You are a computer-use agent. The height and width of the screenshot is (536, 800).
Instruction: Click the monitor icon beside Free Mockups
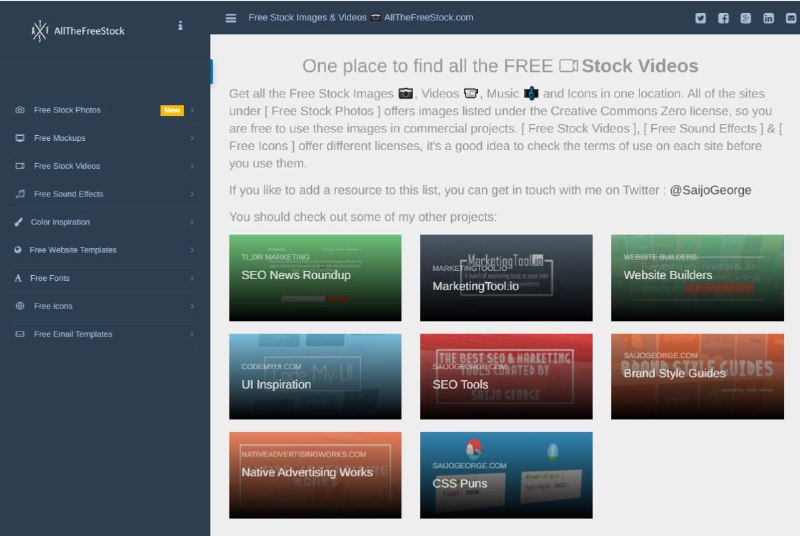(20, 138)
